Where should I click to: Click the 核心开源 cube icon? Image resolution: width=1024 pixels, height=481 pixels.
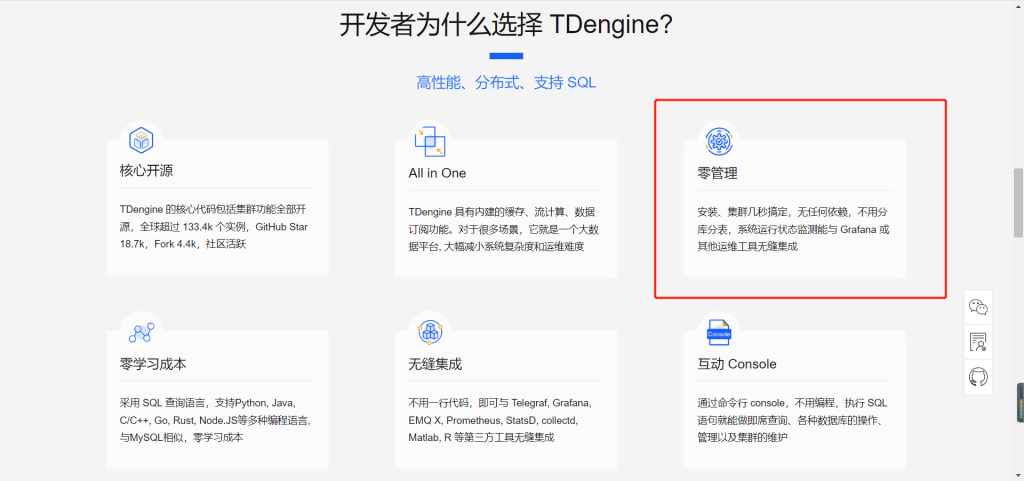coord(141,140)
